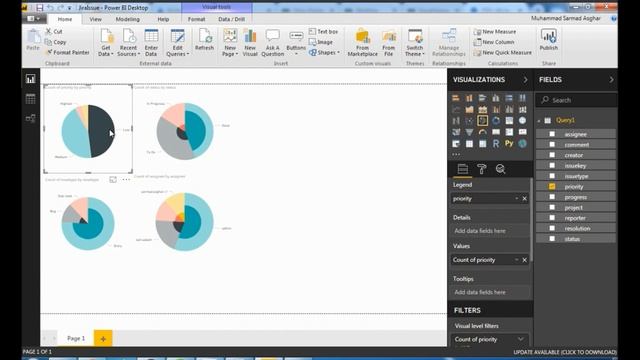Select the Python visual icon
Screen dimensions: 640x360
click(x=509, y=144)
